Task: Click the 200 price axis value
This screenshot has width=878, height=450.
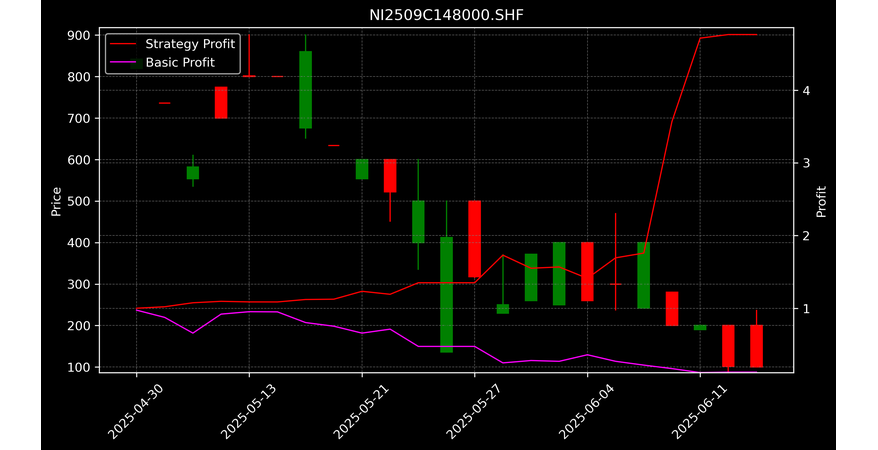Action: click(x=79, y=326)
